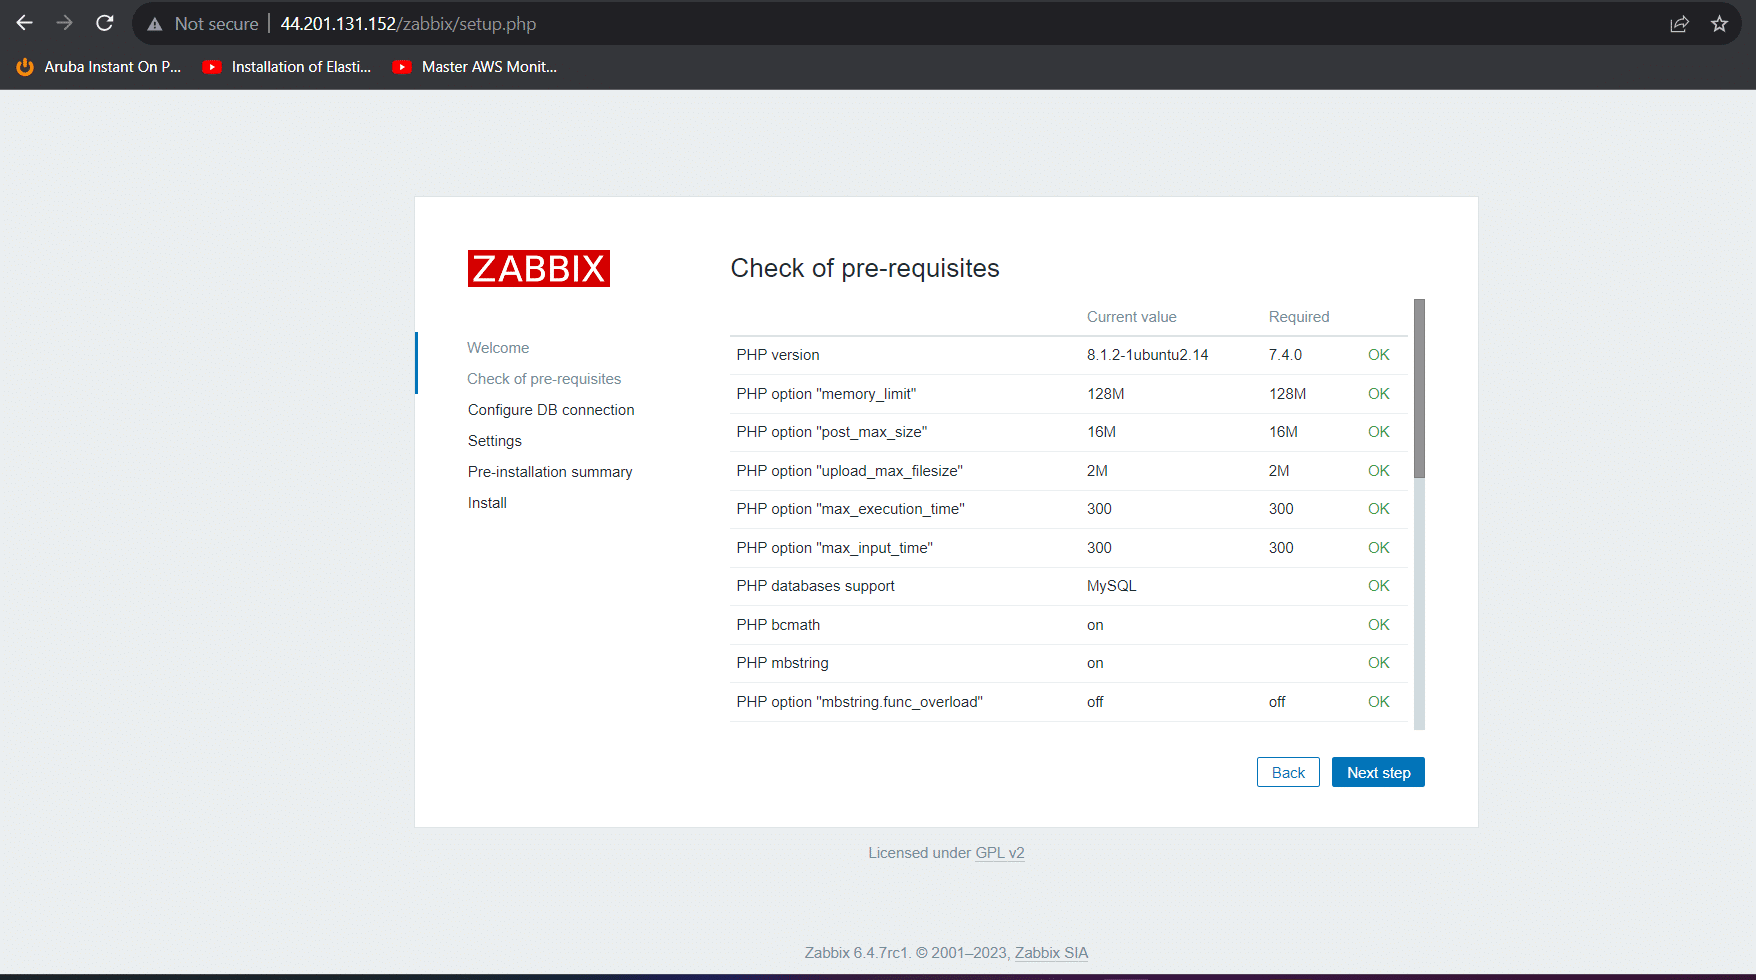The height and width of the screenshot is (980, 1756).
Task: Click 'PHP option "mbstring.func_overload"' row label
Action: pos(859,702)
